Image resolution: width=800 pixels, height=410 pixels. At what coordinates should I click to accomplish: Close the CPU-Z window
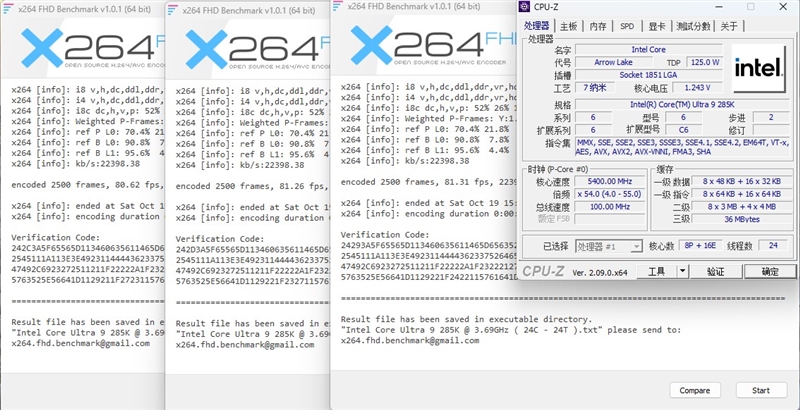click(x=783, y=7)
